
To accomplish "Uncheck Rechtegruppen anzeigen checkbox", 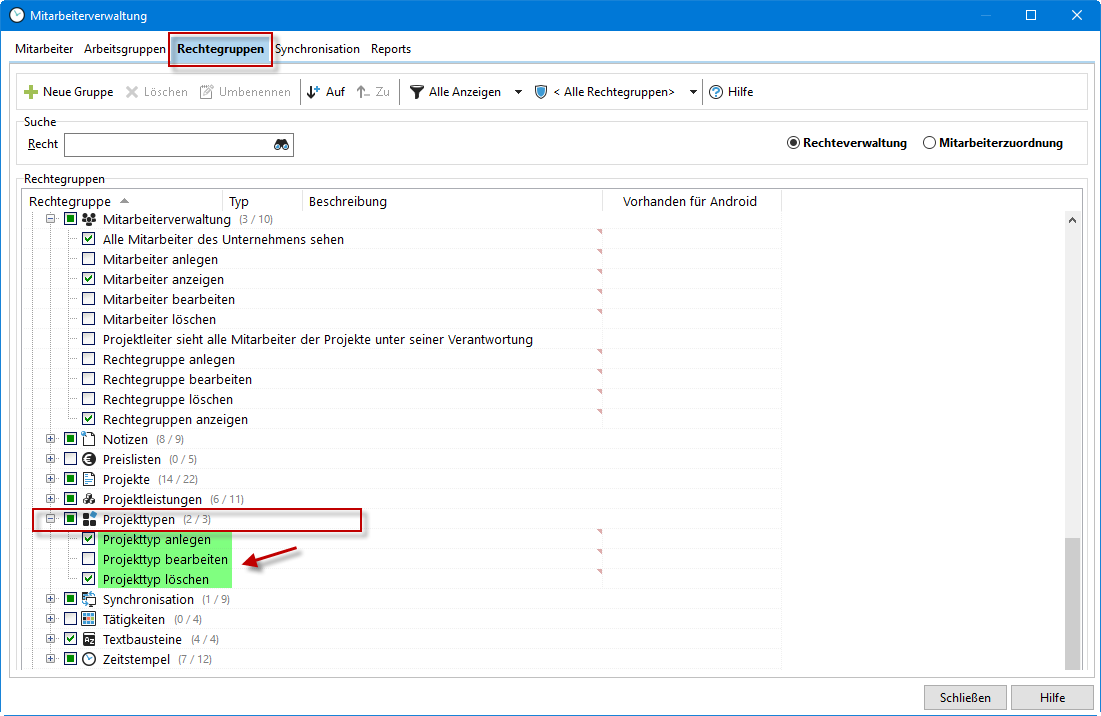I will tap(89, 419).
